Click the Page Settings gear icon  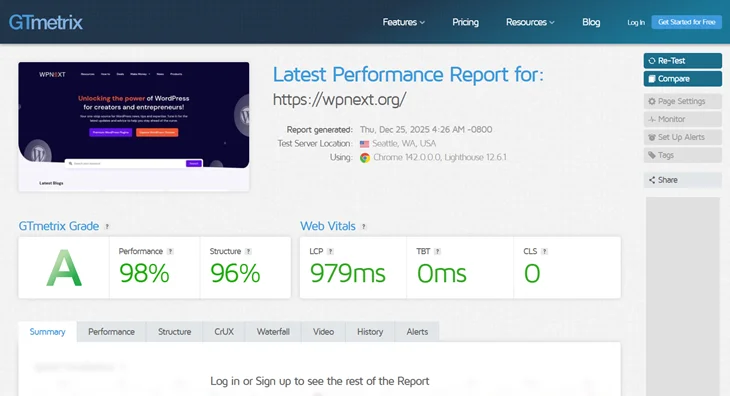tap(652, 101)
